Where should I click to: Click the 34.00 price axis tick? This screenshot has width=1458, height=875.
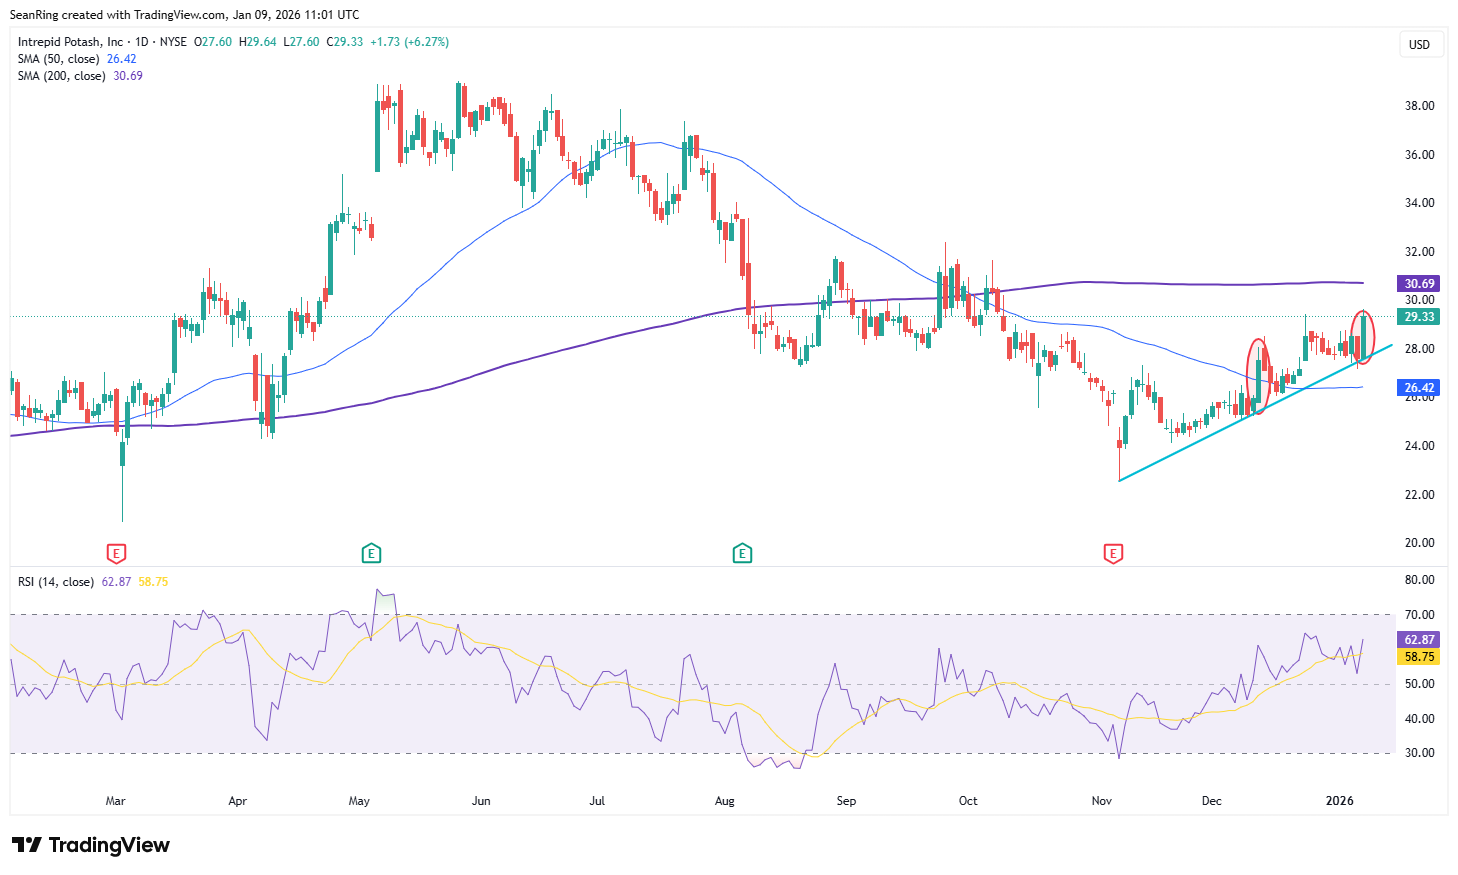click(1420, 203)
